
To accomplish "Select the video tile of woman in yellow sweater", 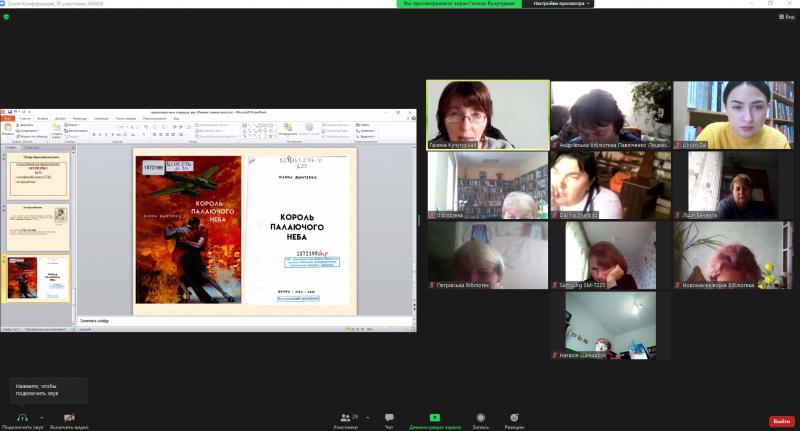I will (734, 115).
